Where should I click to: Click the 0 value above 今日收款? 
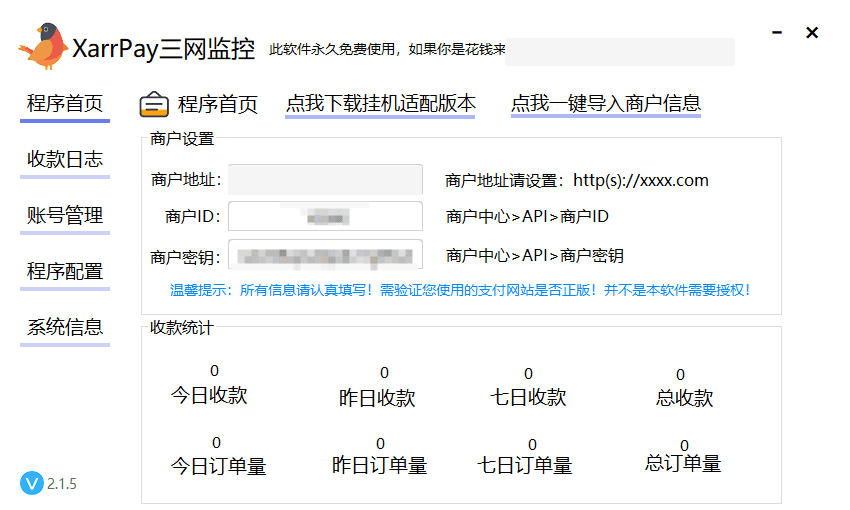click(x=214, y=371)
